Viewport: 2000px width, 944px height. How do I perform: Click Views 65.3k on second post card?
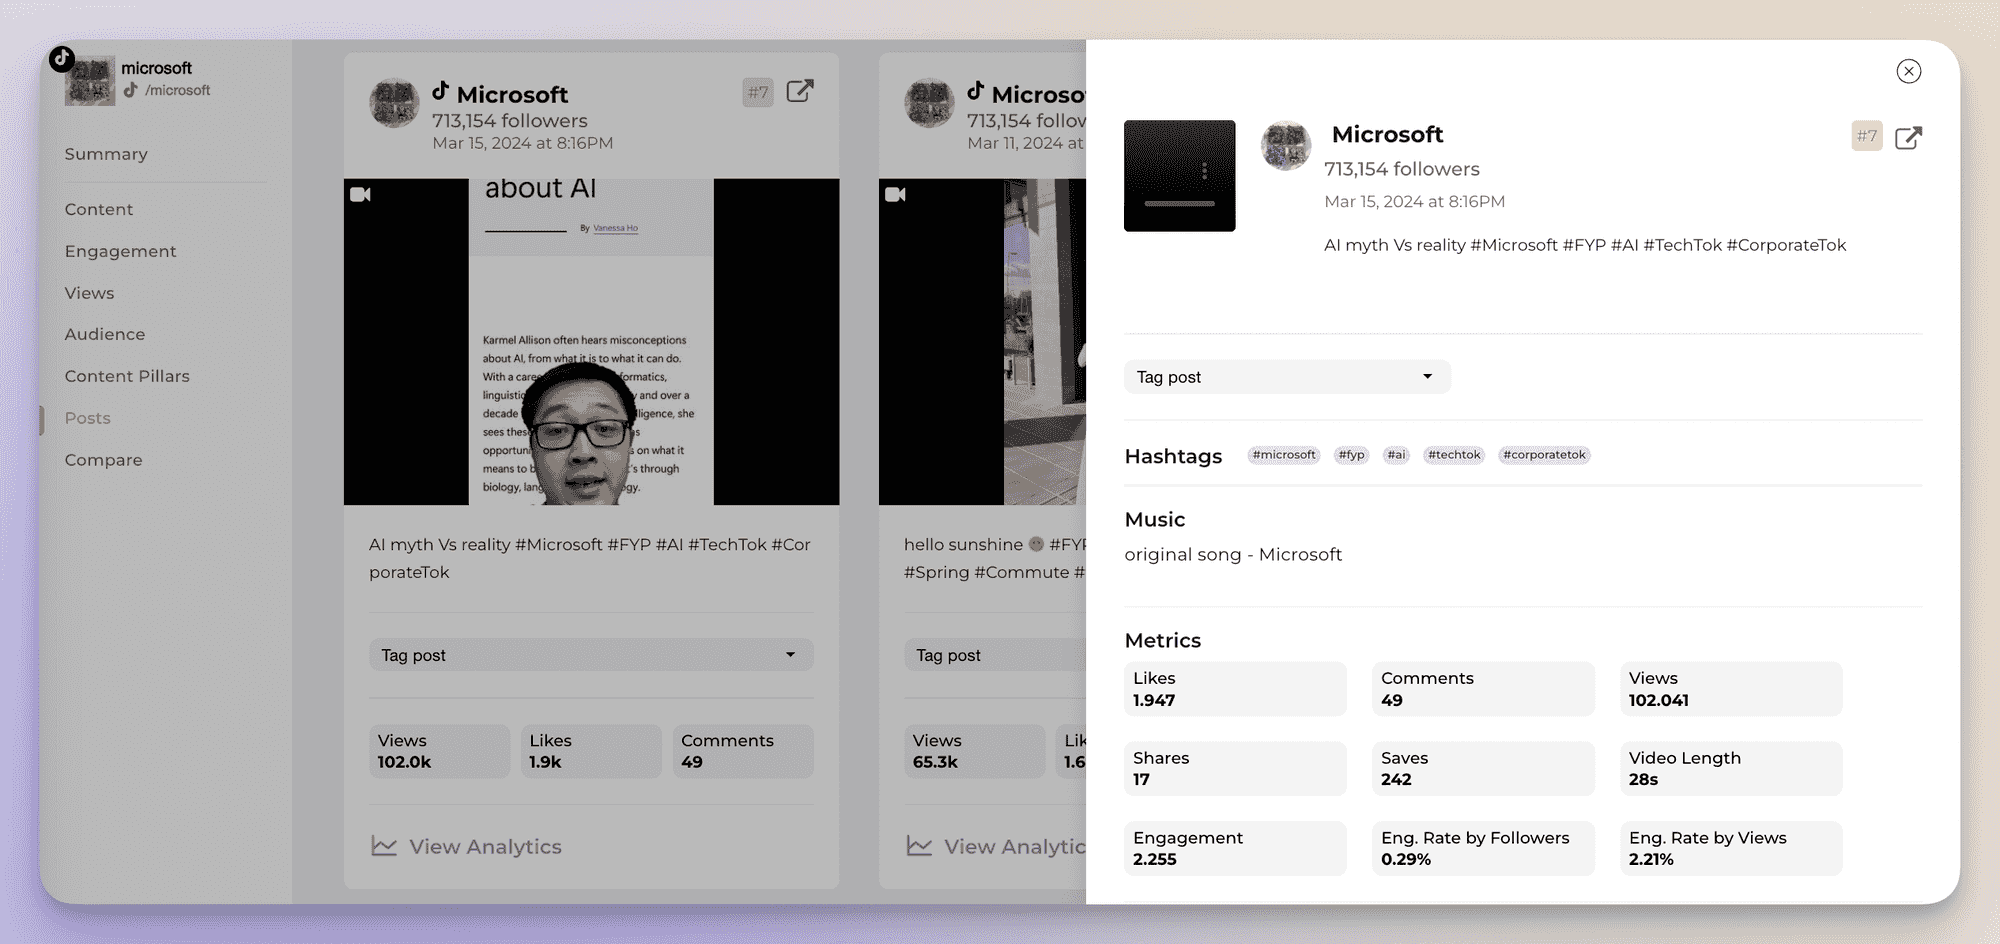[974, 751]
